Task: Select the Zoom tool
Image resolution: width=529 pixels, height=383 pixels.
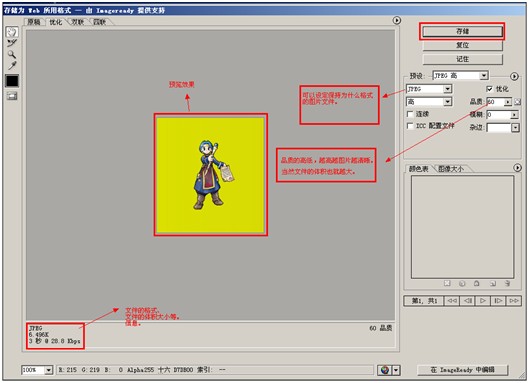Action: (x=12, y=54)
